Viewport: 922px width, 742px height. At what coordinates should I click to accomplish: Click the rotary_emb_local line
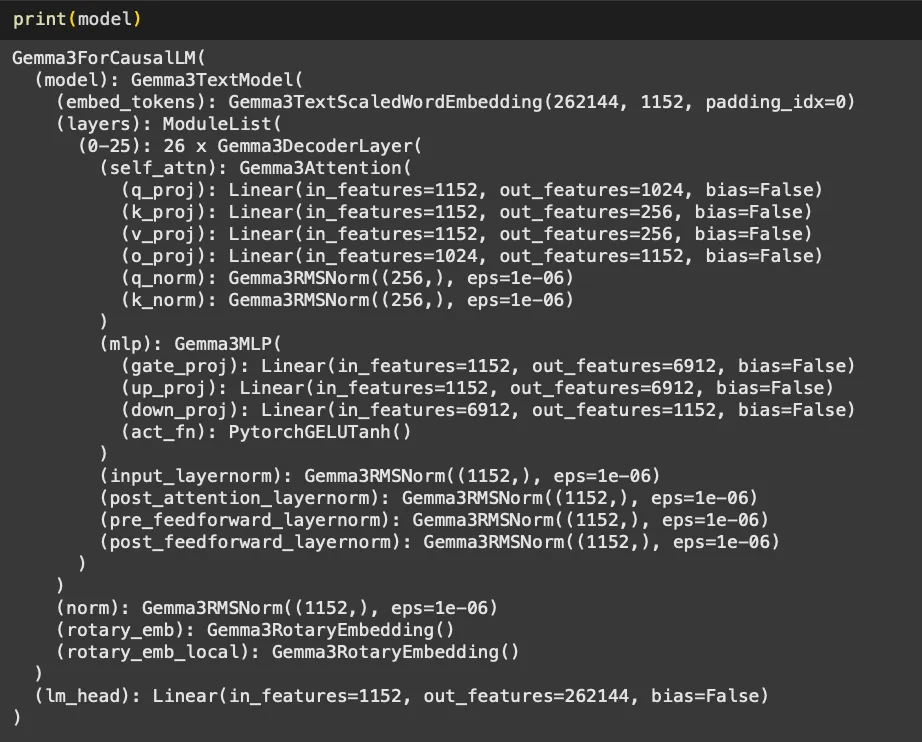[x=288, y=651]
